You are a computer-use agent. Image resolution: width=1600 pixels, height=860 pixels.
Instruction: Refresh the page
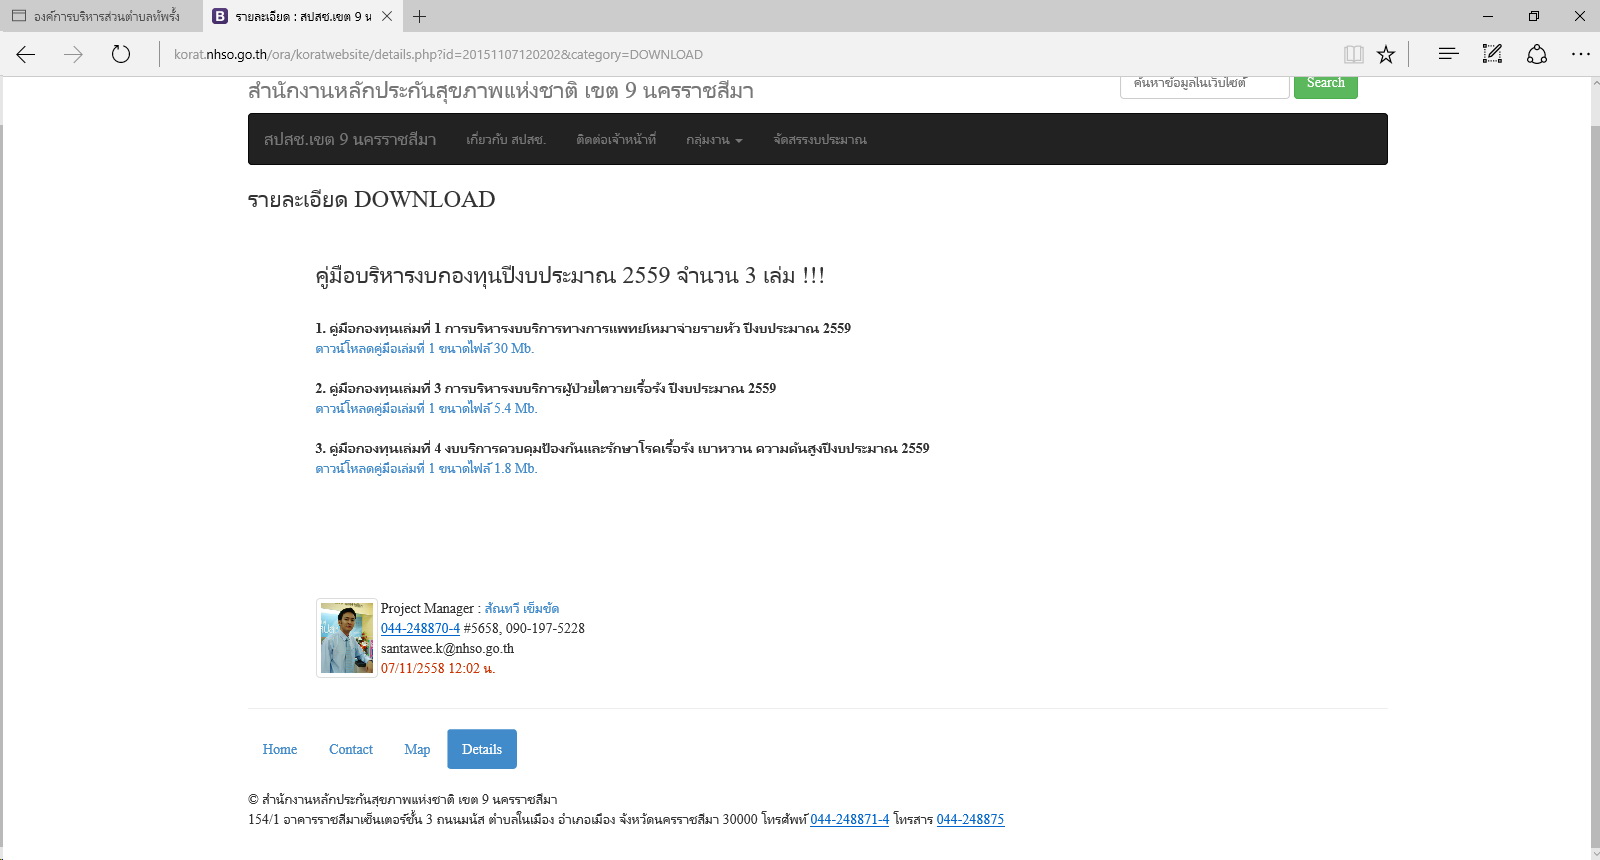121,54
